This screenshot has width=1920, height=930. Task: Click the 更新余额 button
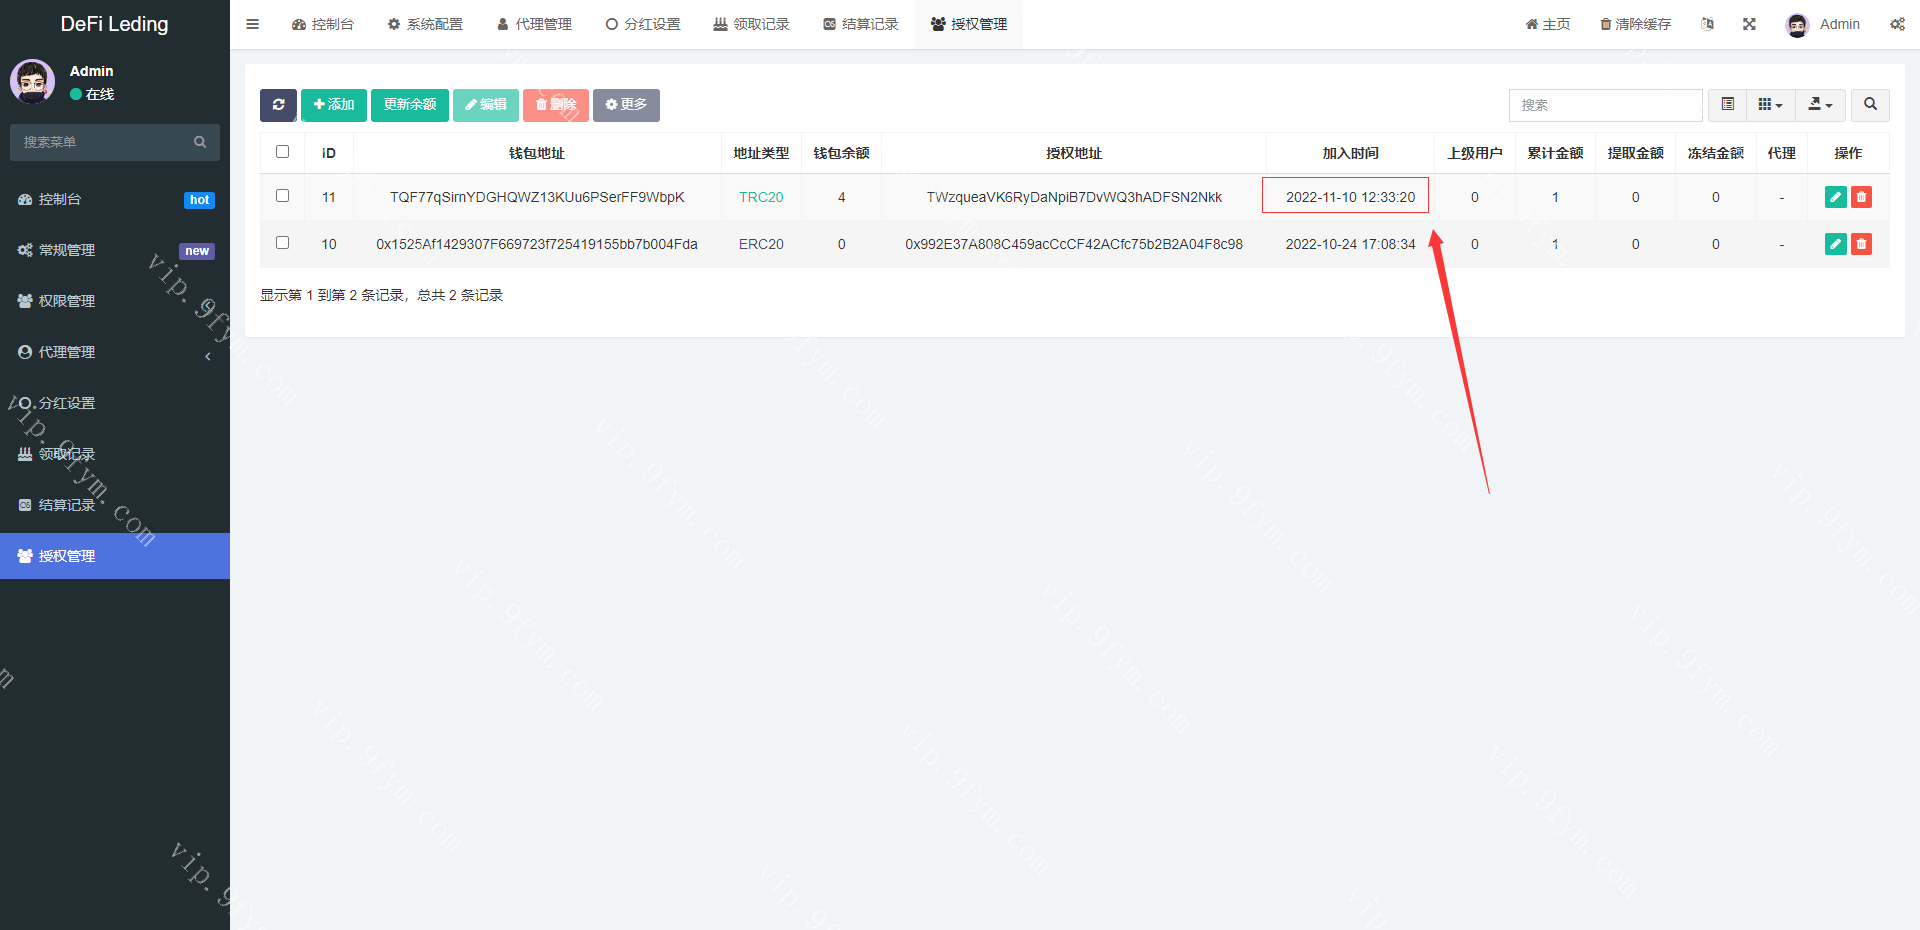(409, 105)
